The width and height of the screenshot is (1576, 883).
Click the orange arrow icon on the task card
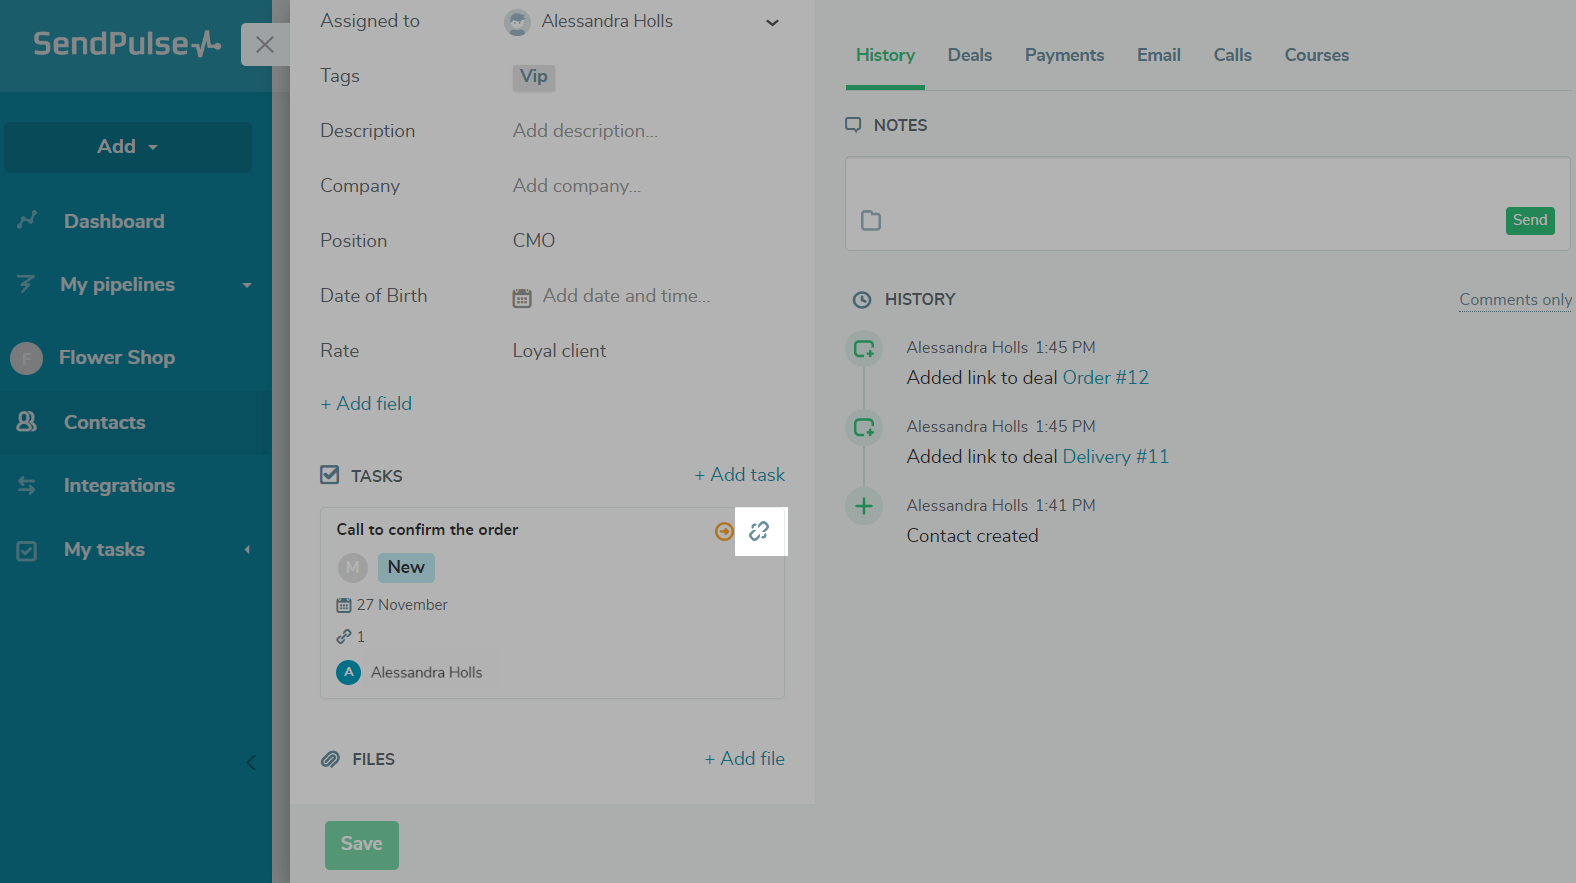coord(724,531)
